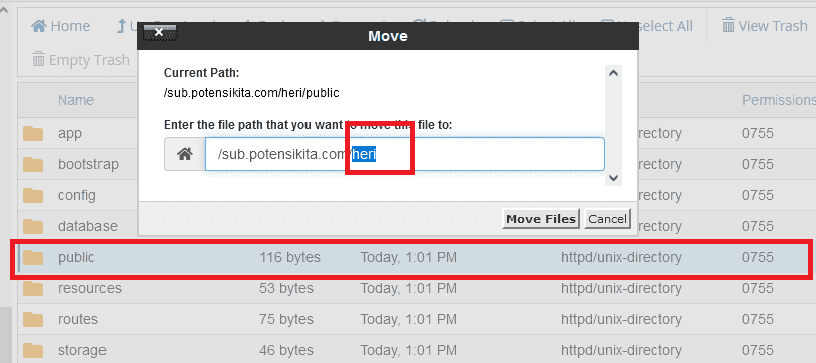
Task: Click the dialog scrollbar up arrow
Action: click(614, 73)
